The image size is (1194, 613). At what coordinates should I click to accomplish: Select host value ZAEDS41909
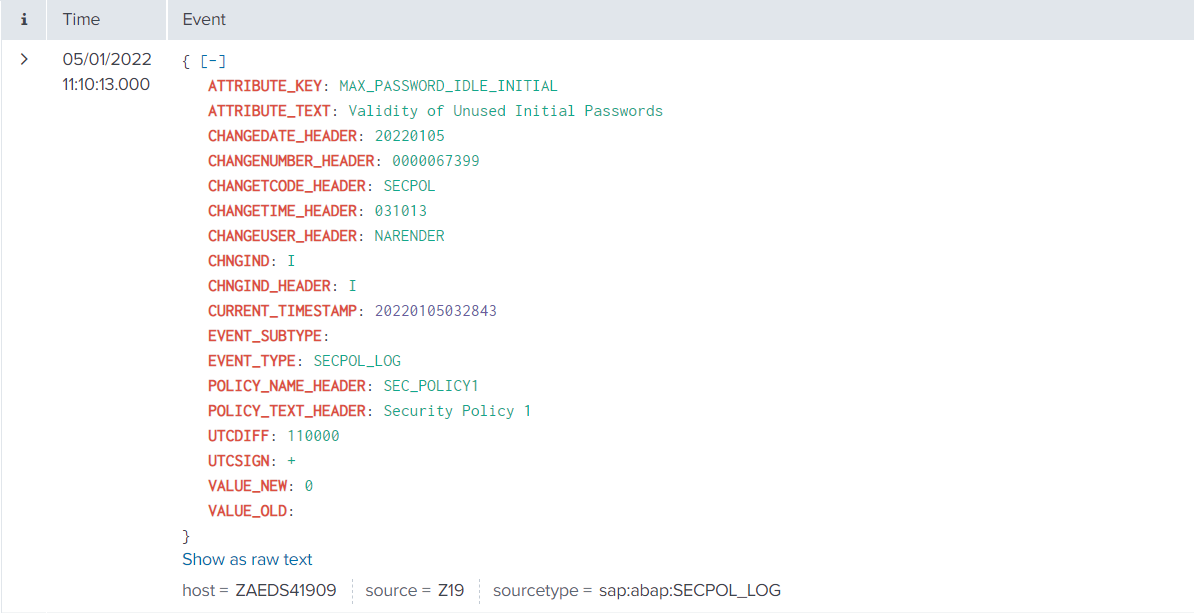click(x=285, y=591)
